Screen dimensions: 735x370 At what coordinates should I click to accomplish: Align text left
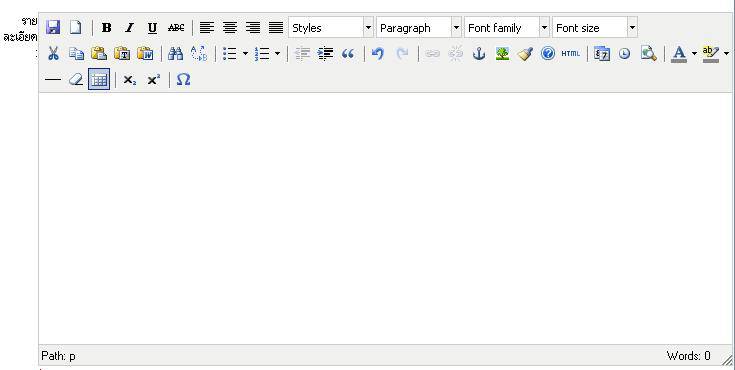point(207,28)
